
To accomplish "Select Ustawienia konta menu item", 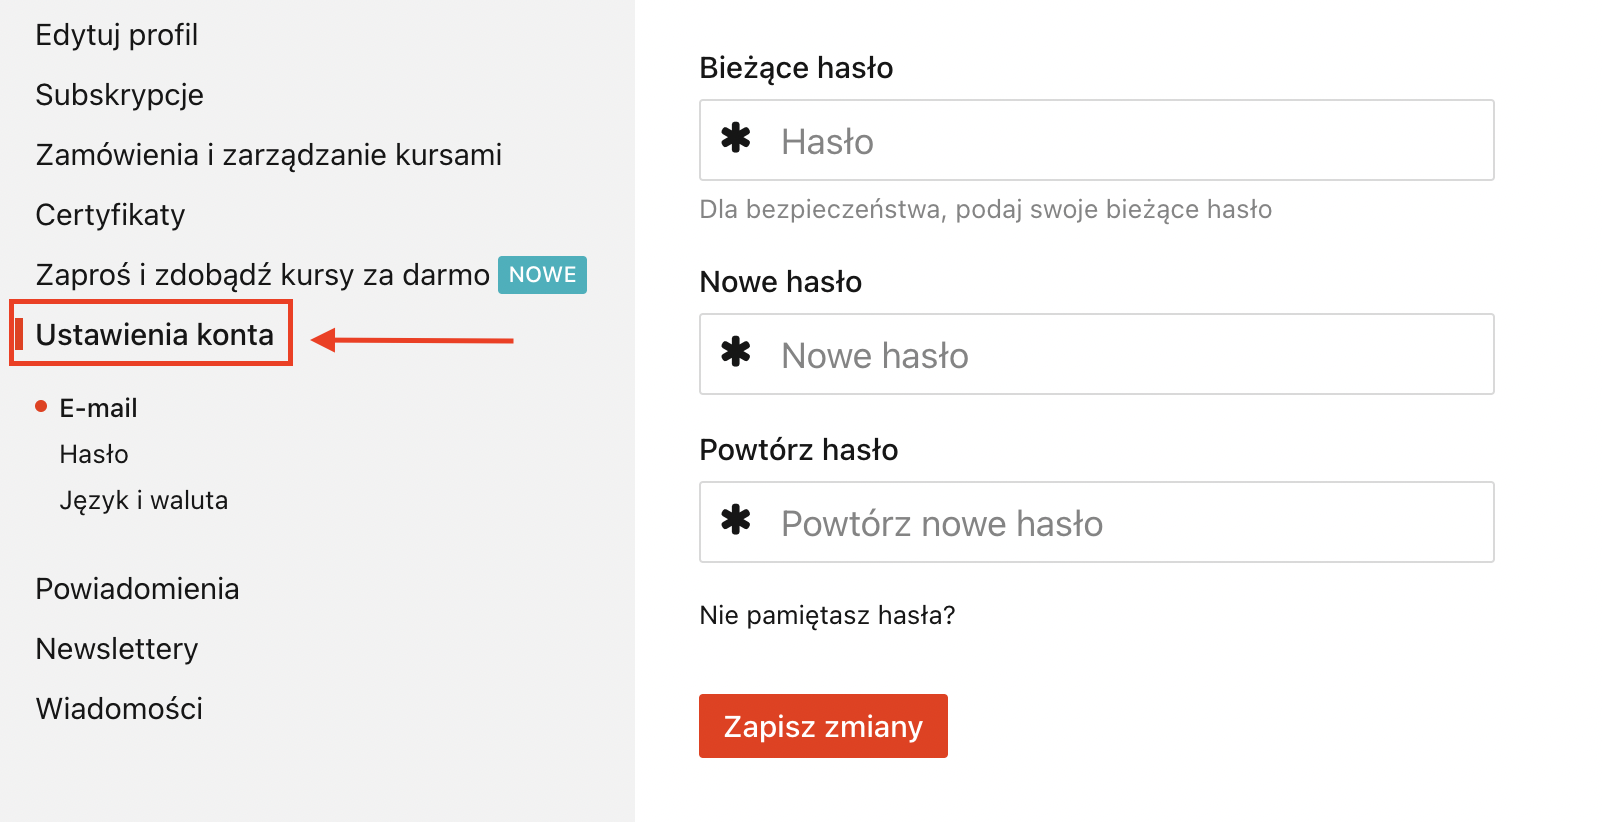I will click(x=155, y=335).
